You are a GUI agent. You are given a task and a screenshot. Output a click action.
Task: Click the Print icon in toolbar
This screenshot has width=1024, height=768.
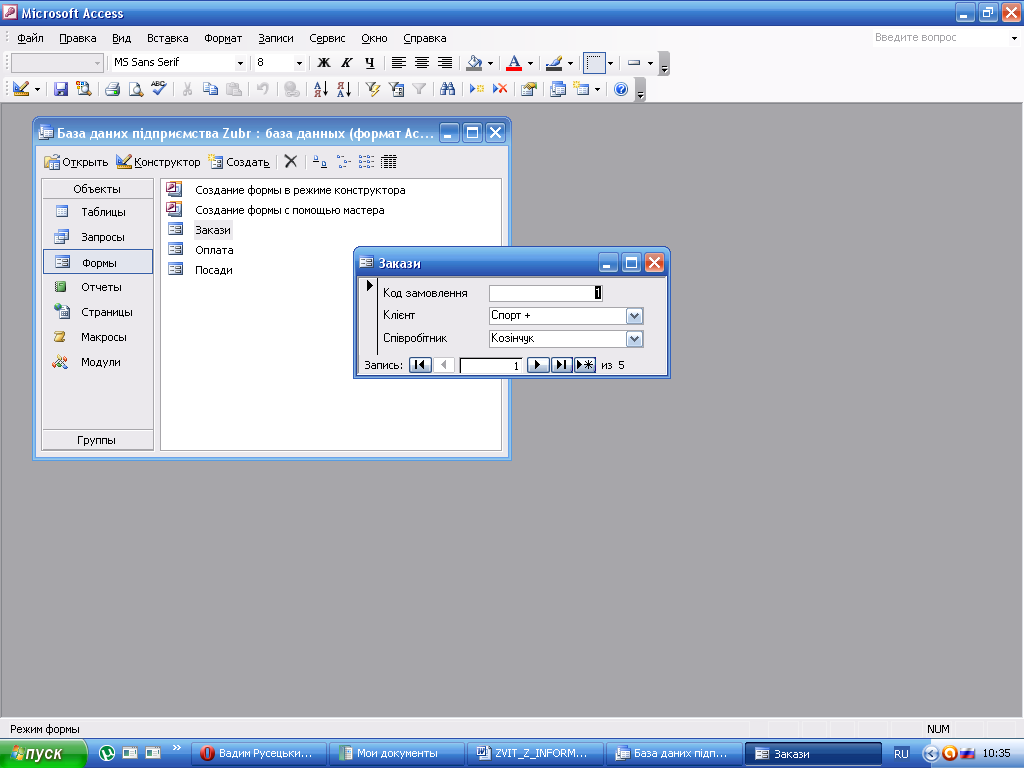(x=112, y=89)
